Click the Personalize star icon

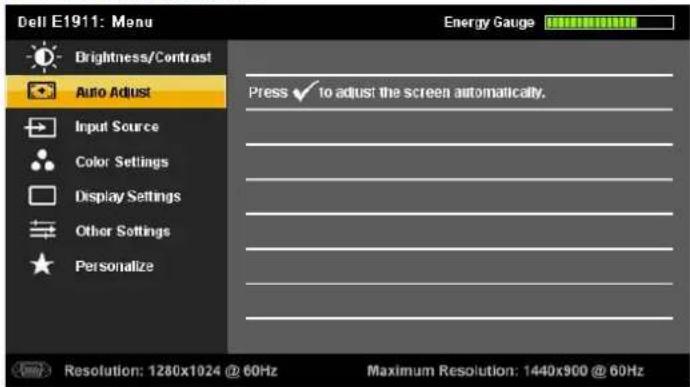[x=42, y=264]
